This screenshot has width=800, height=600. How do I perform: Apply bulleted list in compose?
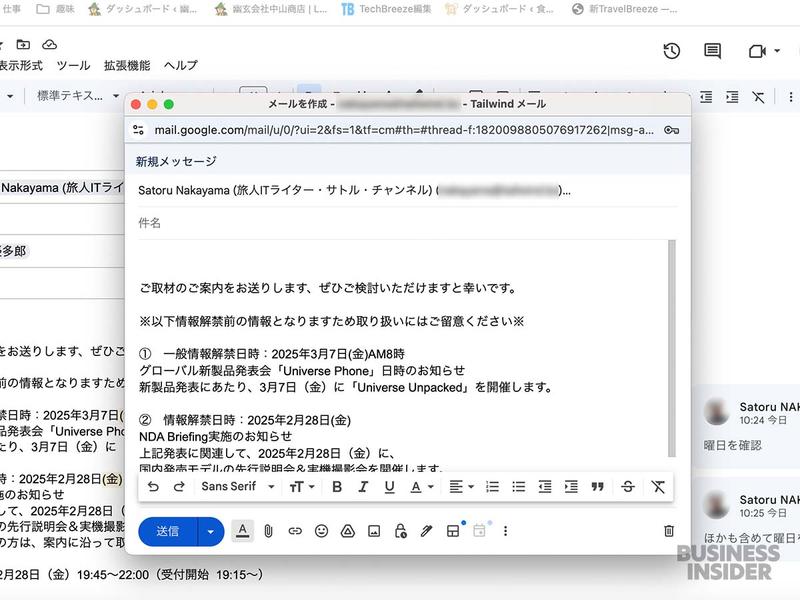(519, 487)
